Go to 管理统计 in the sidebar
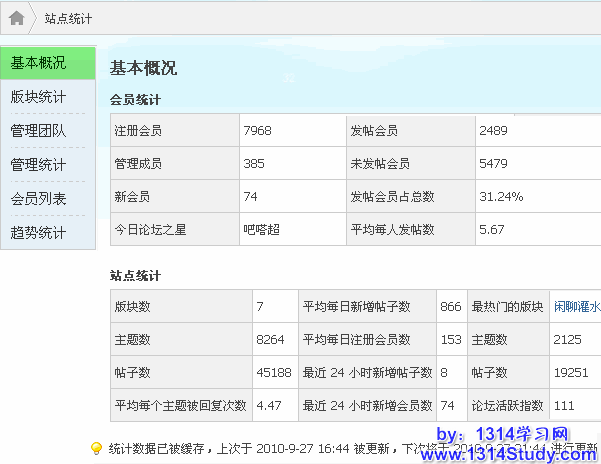601x464 pixels. [39, 165]
